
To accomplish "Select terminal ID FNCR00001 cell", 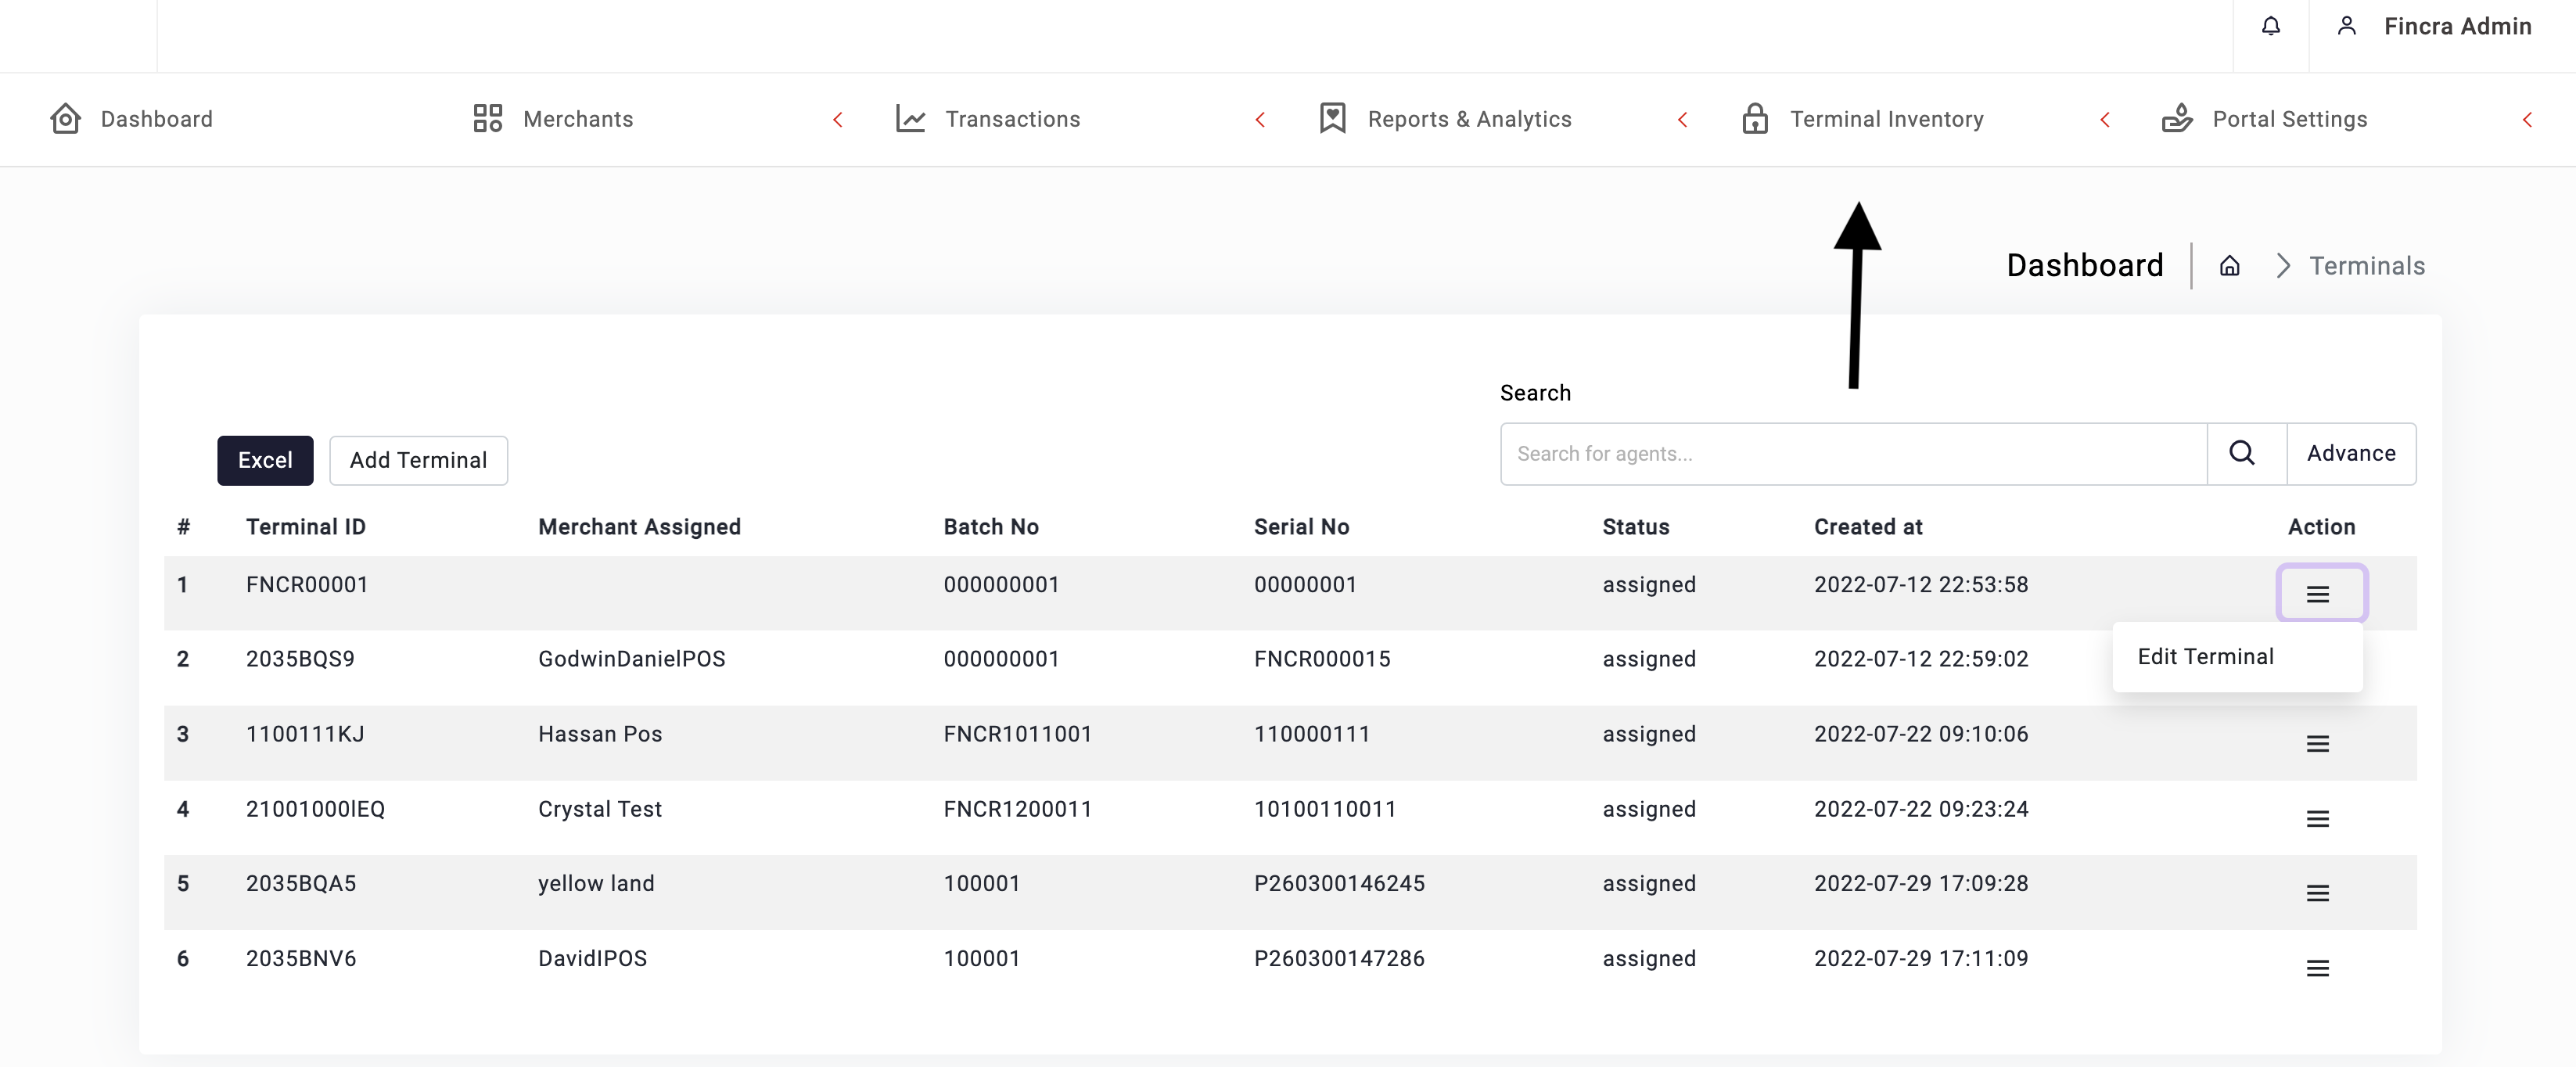I will [306, 585].
